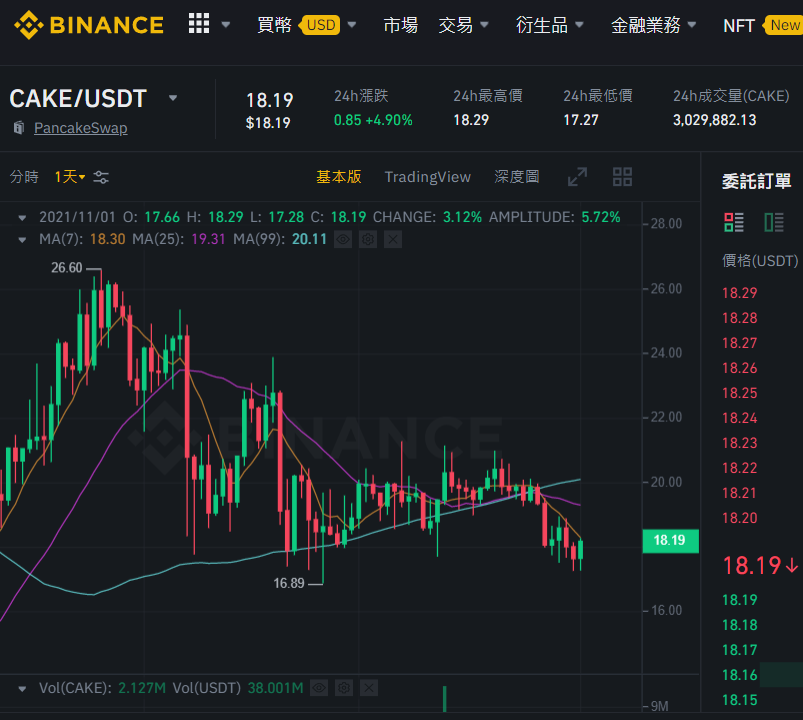Click the 委託訂單 order book heading

(756, 181)
